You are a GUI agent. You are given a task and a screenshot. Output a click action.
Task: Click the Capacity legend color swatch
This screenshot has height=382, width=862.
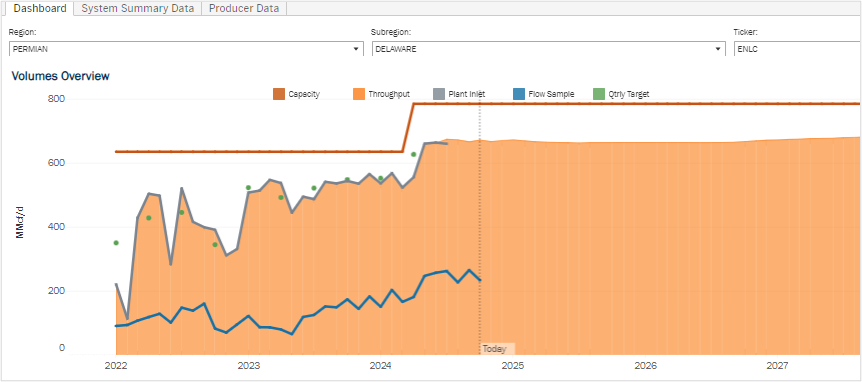[279, 94]
